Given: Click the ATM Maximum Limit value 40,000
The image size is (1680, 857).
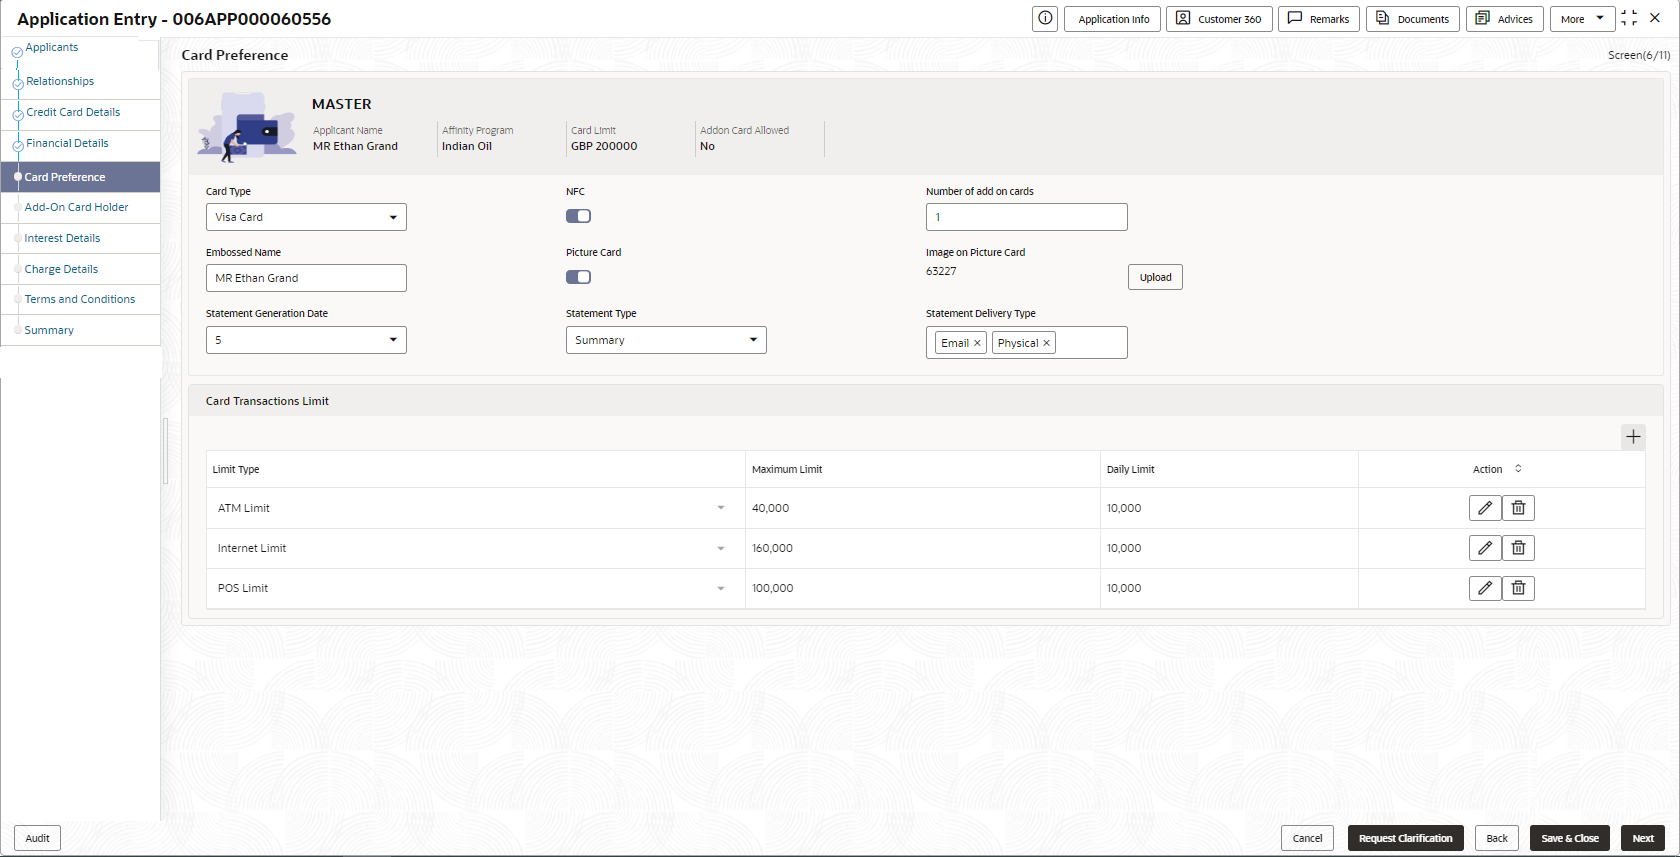Looking at the screenshot, I should 770,508.
